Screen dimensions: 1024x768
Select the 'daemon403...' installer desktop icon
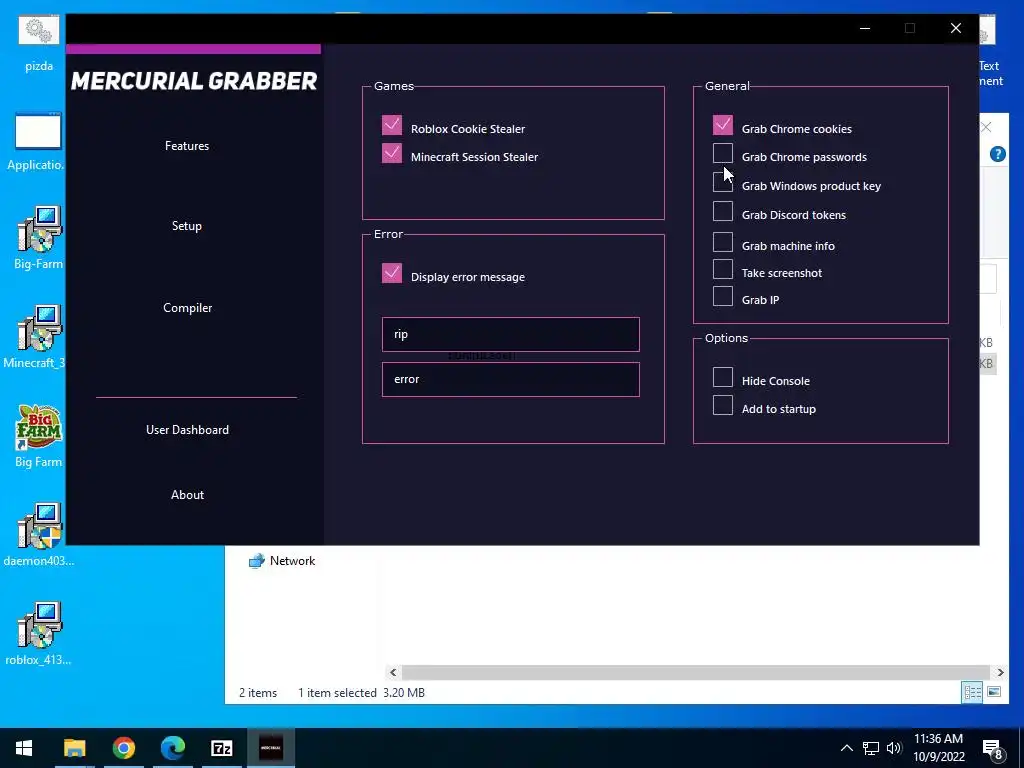click(x=39, y=535)
